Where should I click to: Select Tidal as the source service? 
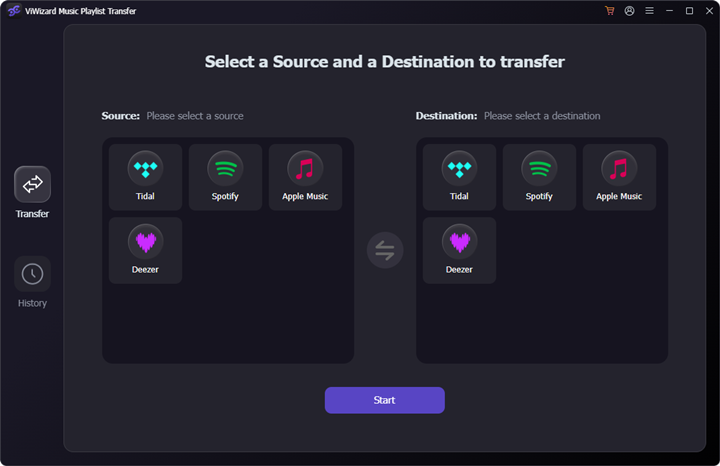[145, 177]
